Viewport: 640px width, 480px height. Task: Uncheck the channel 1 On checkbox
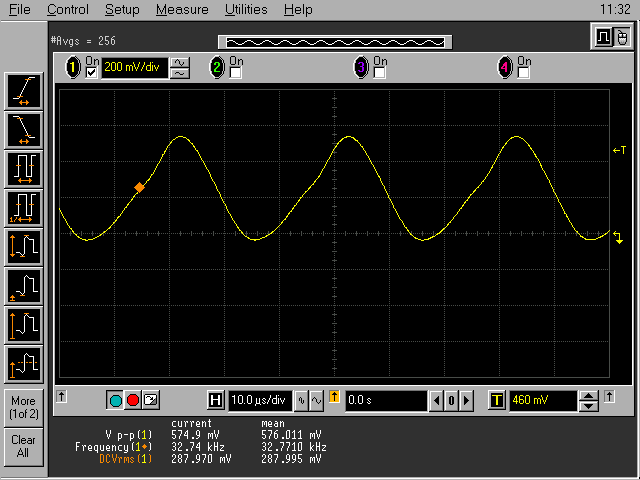click(x=91, y=73)
